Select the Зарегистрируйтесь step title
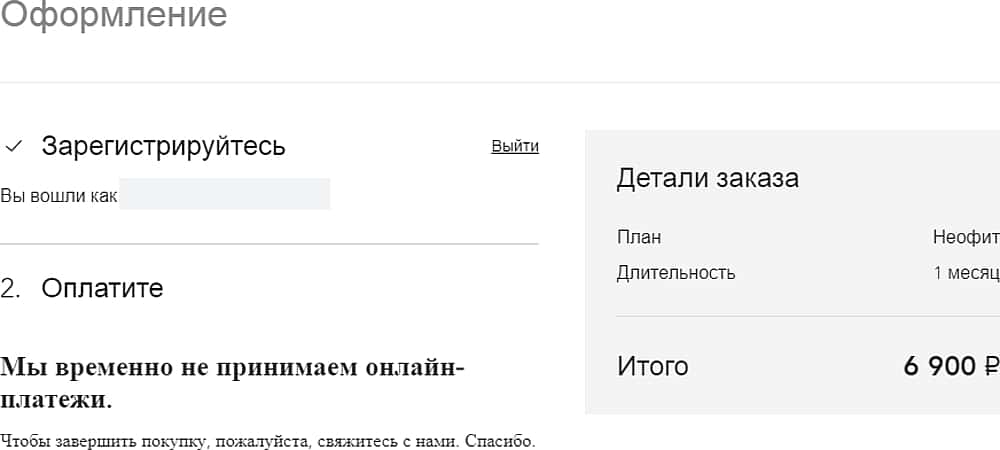This screenshot has height=450, width=1000. click(x=163, y=146)
